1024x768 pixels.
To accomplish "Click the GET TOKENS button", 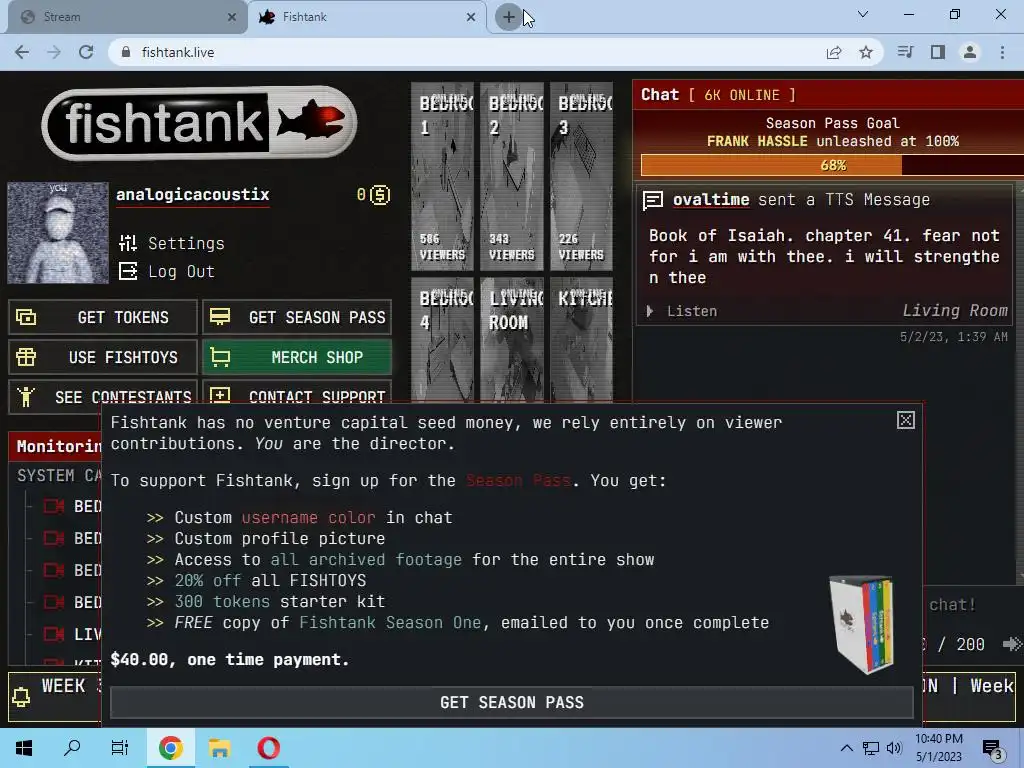I will [103, 317].
